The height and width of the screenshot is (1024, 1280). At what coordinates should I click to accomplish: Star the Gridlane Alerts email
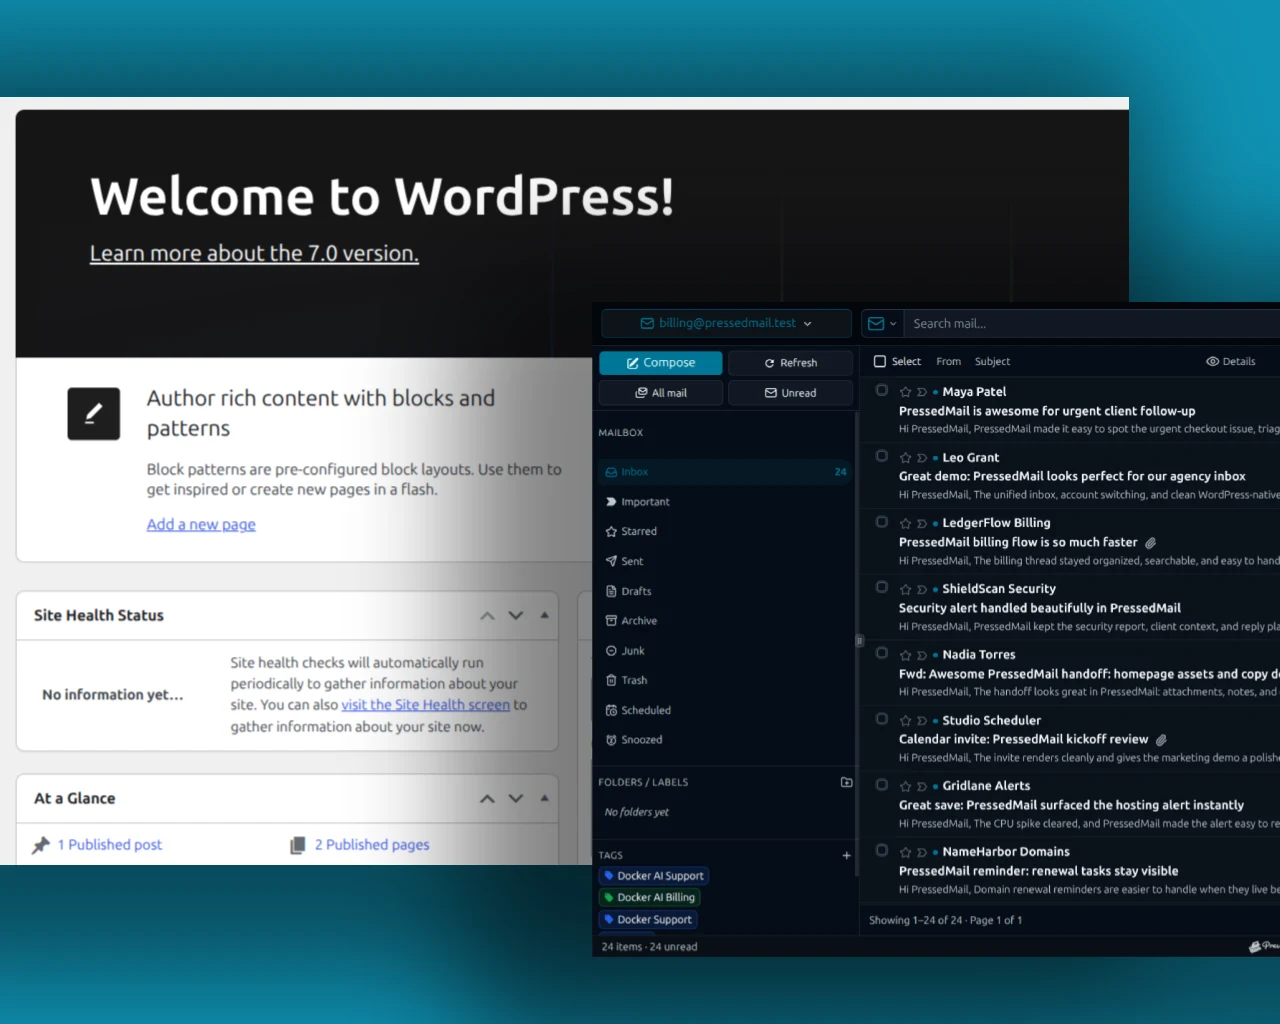point(905,786)
